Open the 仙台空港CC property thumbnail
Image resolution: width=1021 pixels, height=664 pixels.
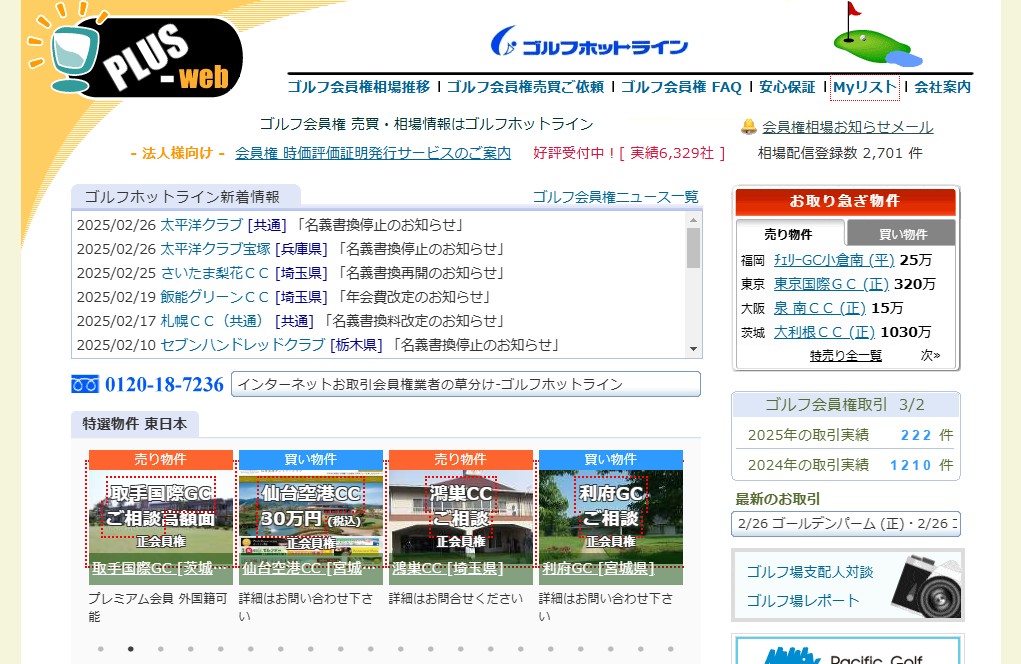(311, 515)
